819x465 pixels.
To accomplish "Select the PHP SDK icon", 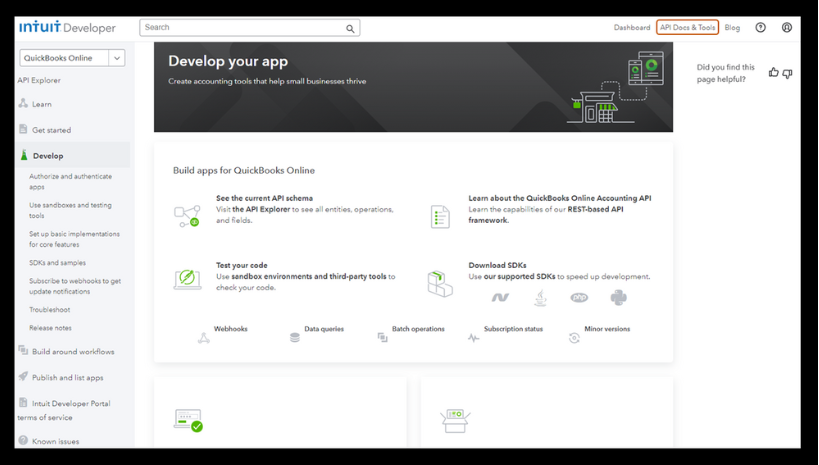I will tap(579, 298).
